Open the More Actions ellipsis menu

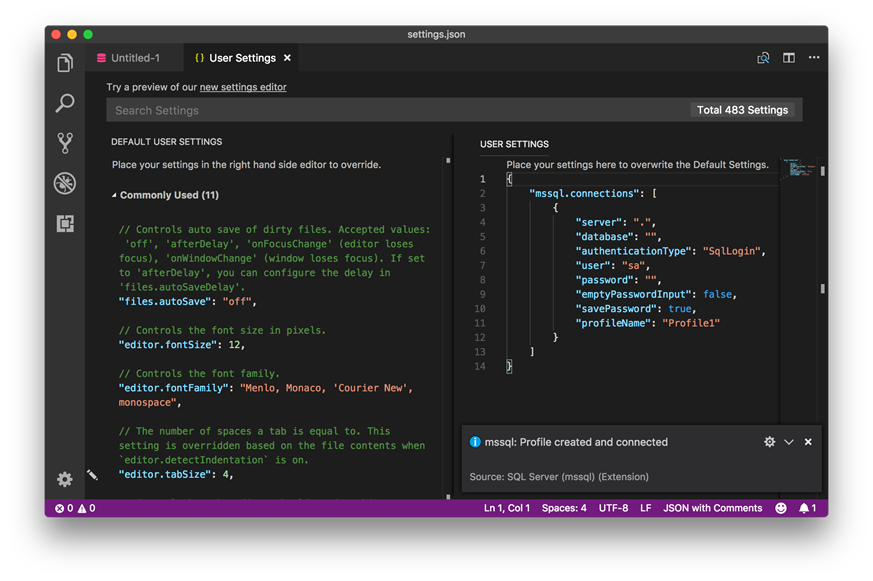pyautogui.click(x=814, y=57)
